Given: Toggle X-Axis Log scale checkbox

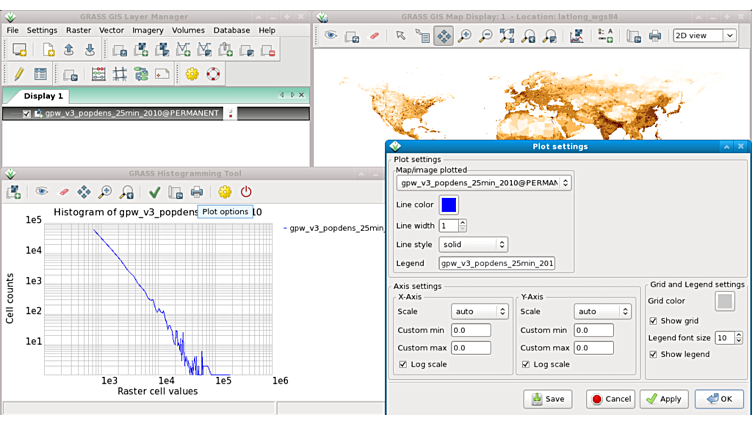Looking at the screenshot, I should (402, 365).
